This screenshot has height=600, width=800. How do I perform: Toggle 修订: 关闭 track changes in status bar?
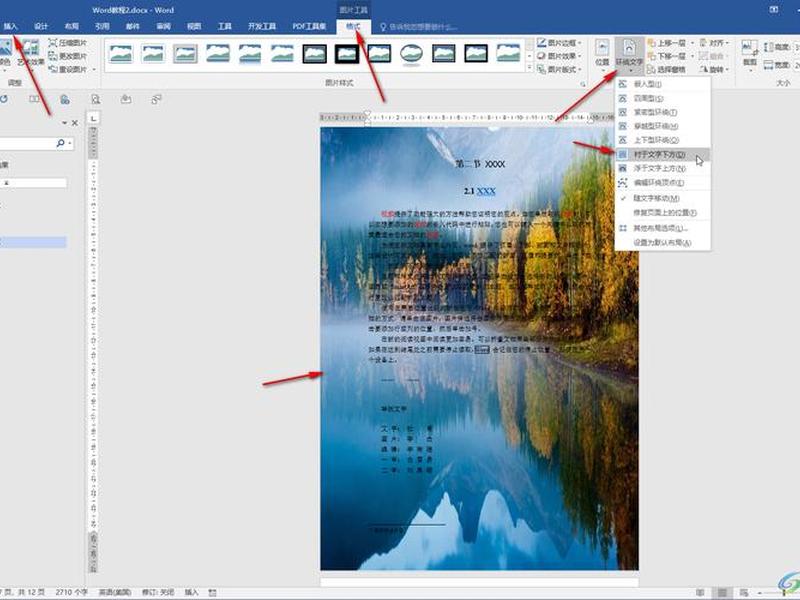158,592
